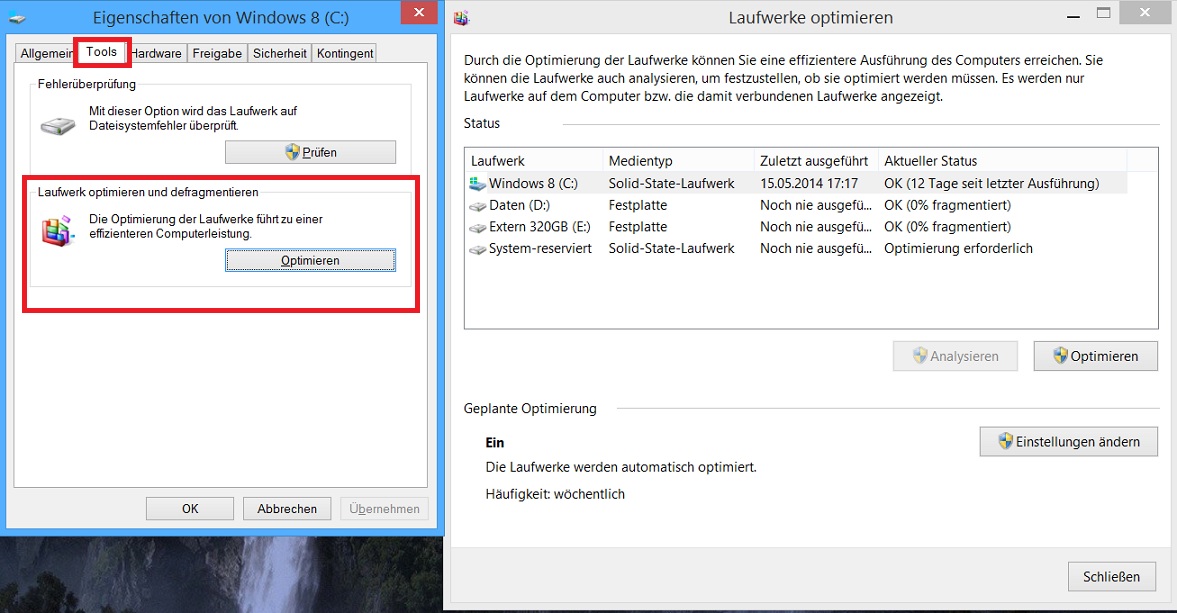Click the Schließen button

point(1111,577)
